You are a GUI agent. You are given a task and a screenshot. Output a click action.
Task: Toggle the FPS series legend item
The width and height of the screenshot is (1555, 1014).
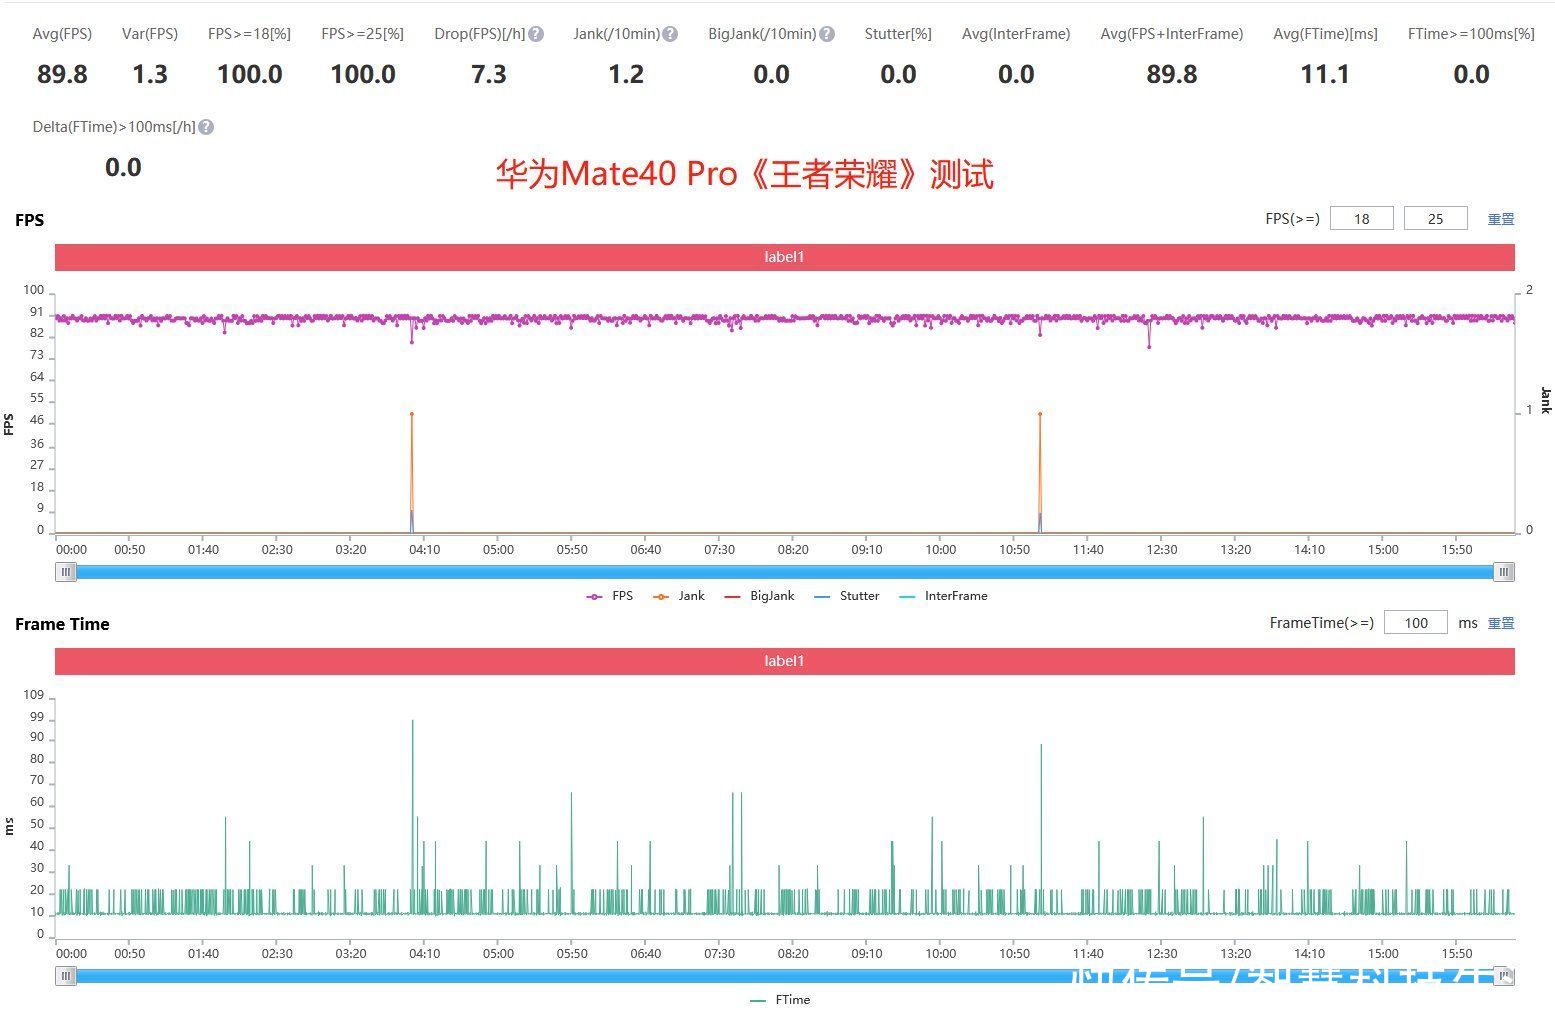point(610,596)
